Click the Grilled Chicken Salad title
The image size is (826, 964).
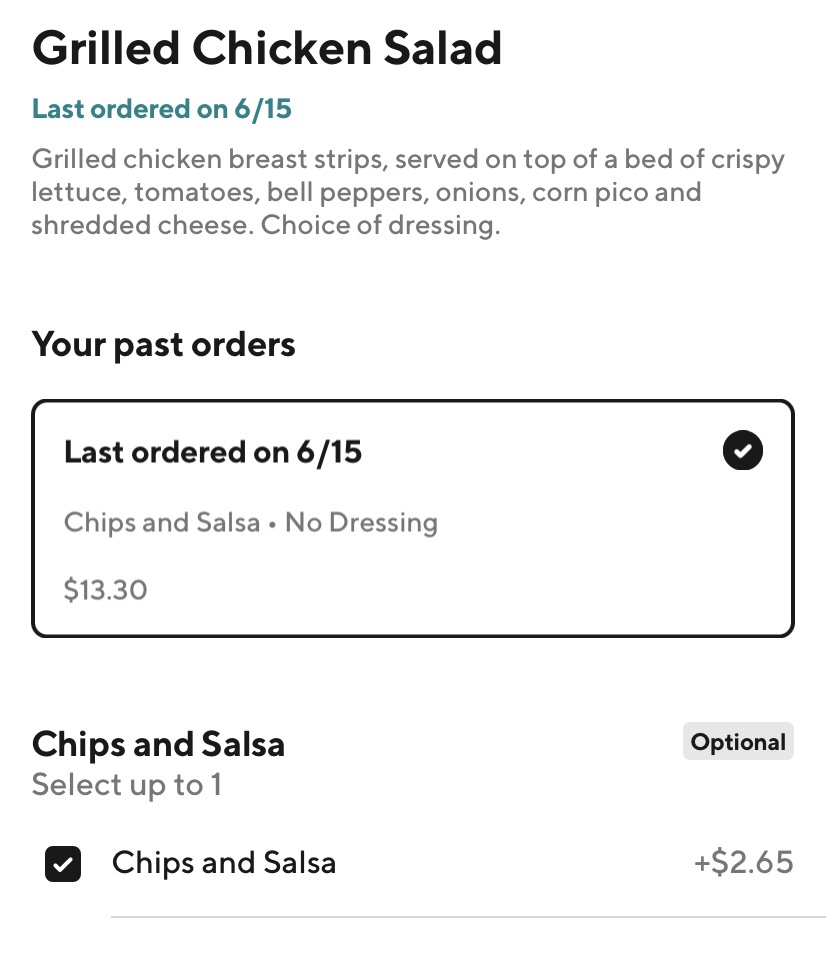click(266, 48)
